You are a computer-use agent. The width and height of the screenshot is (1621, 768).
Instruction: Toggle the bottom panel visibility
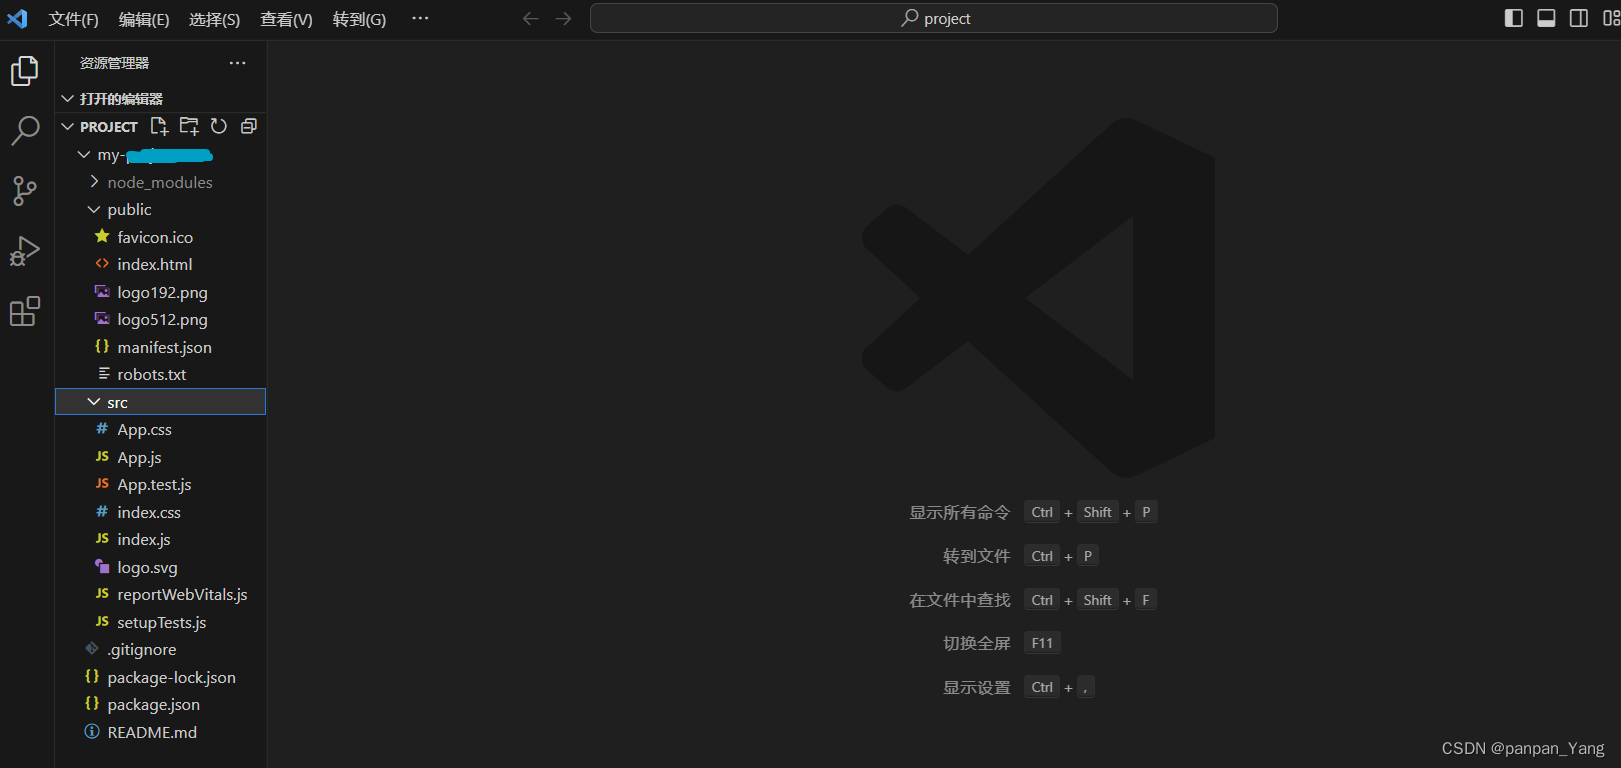click(x=1546, y=18)
